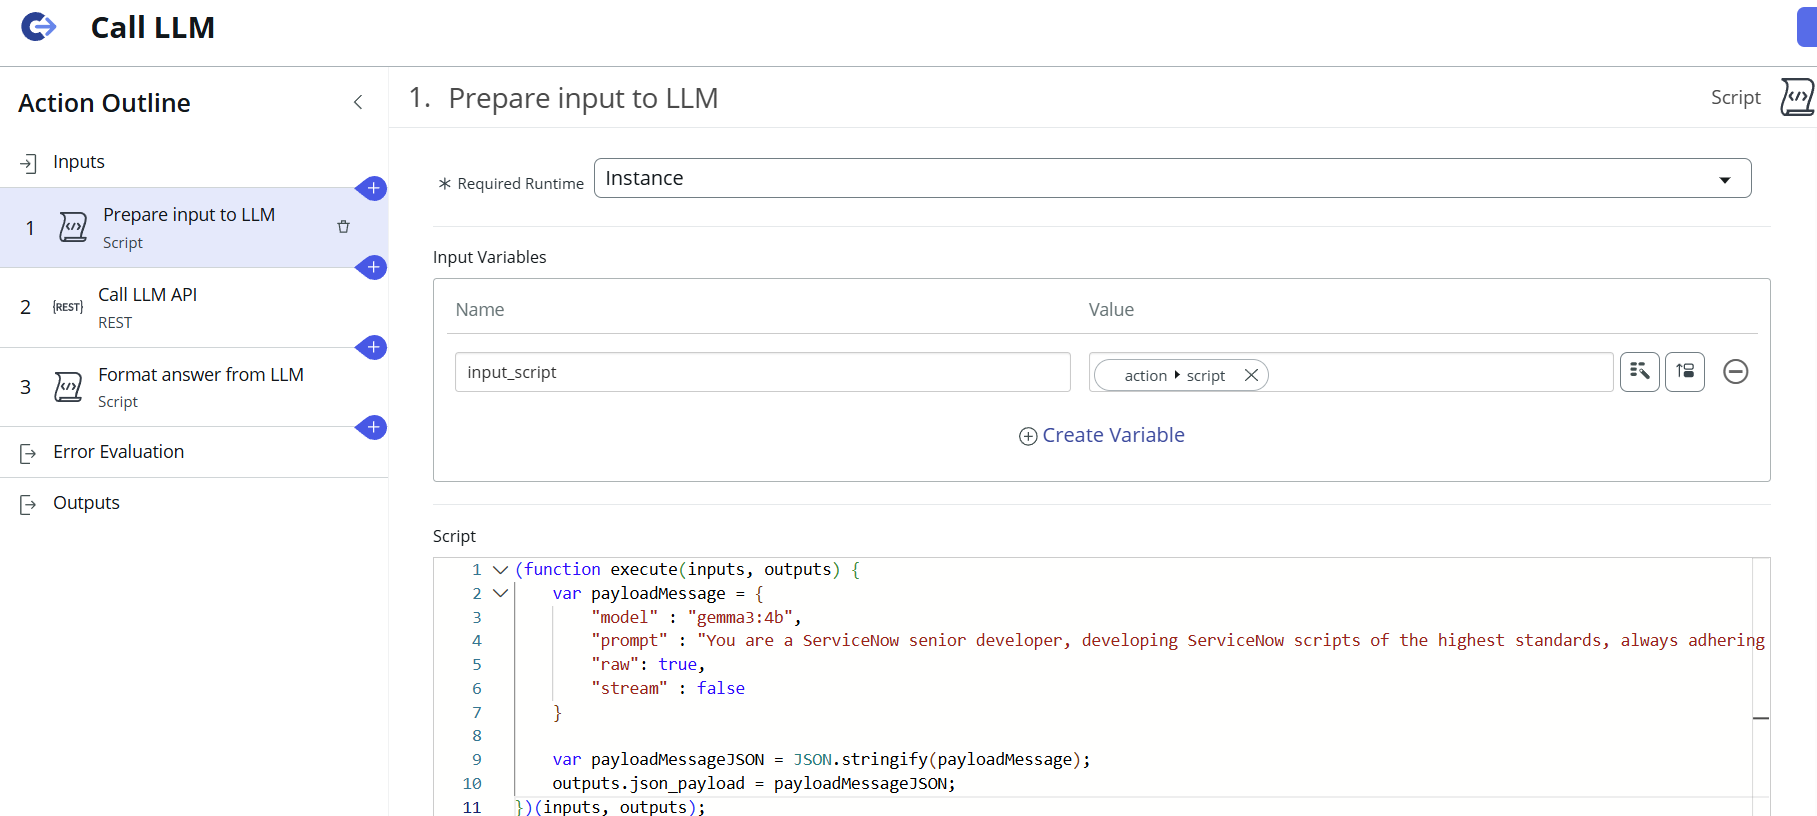Remove the input_script variable row
Viewport: 1817px width, 816px height.
1736,372
